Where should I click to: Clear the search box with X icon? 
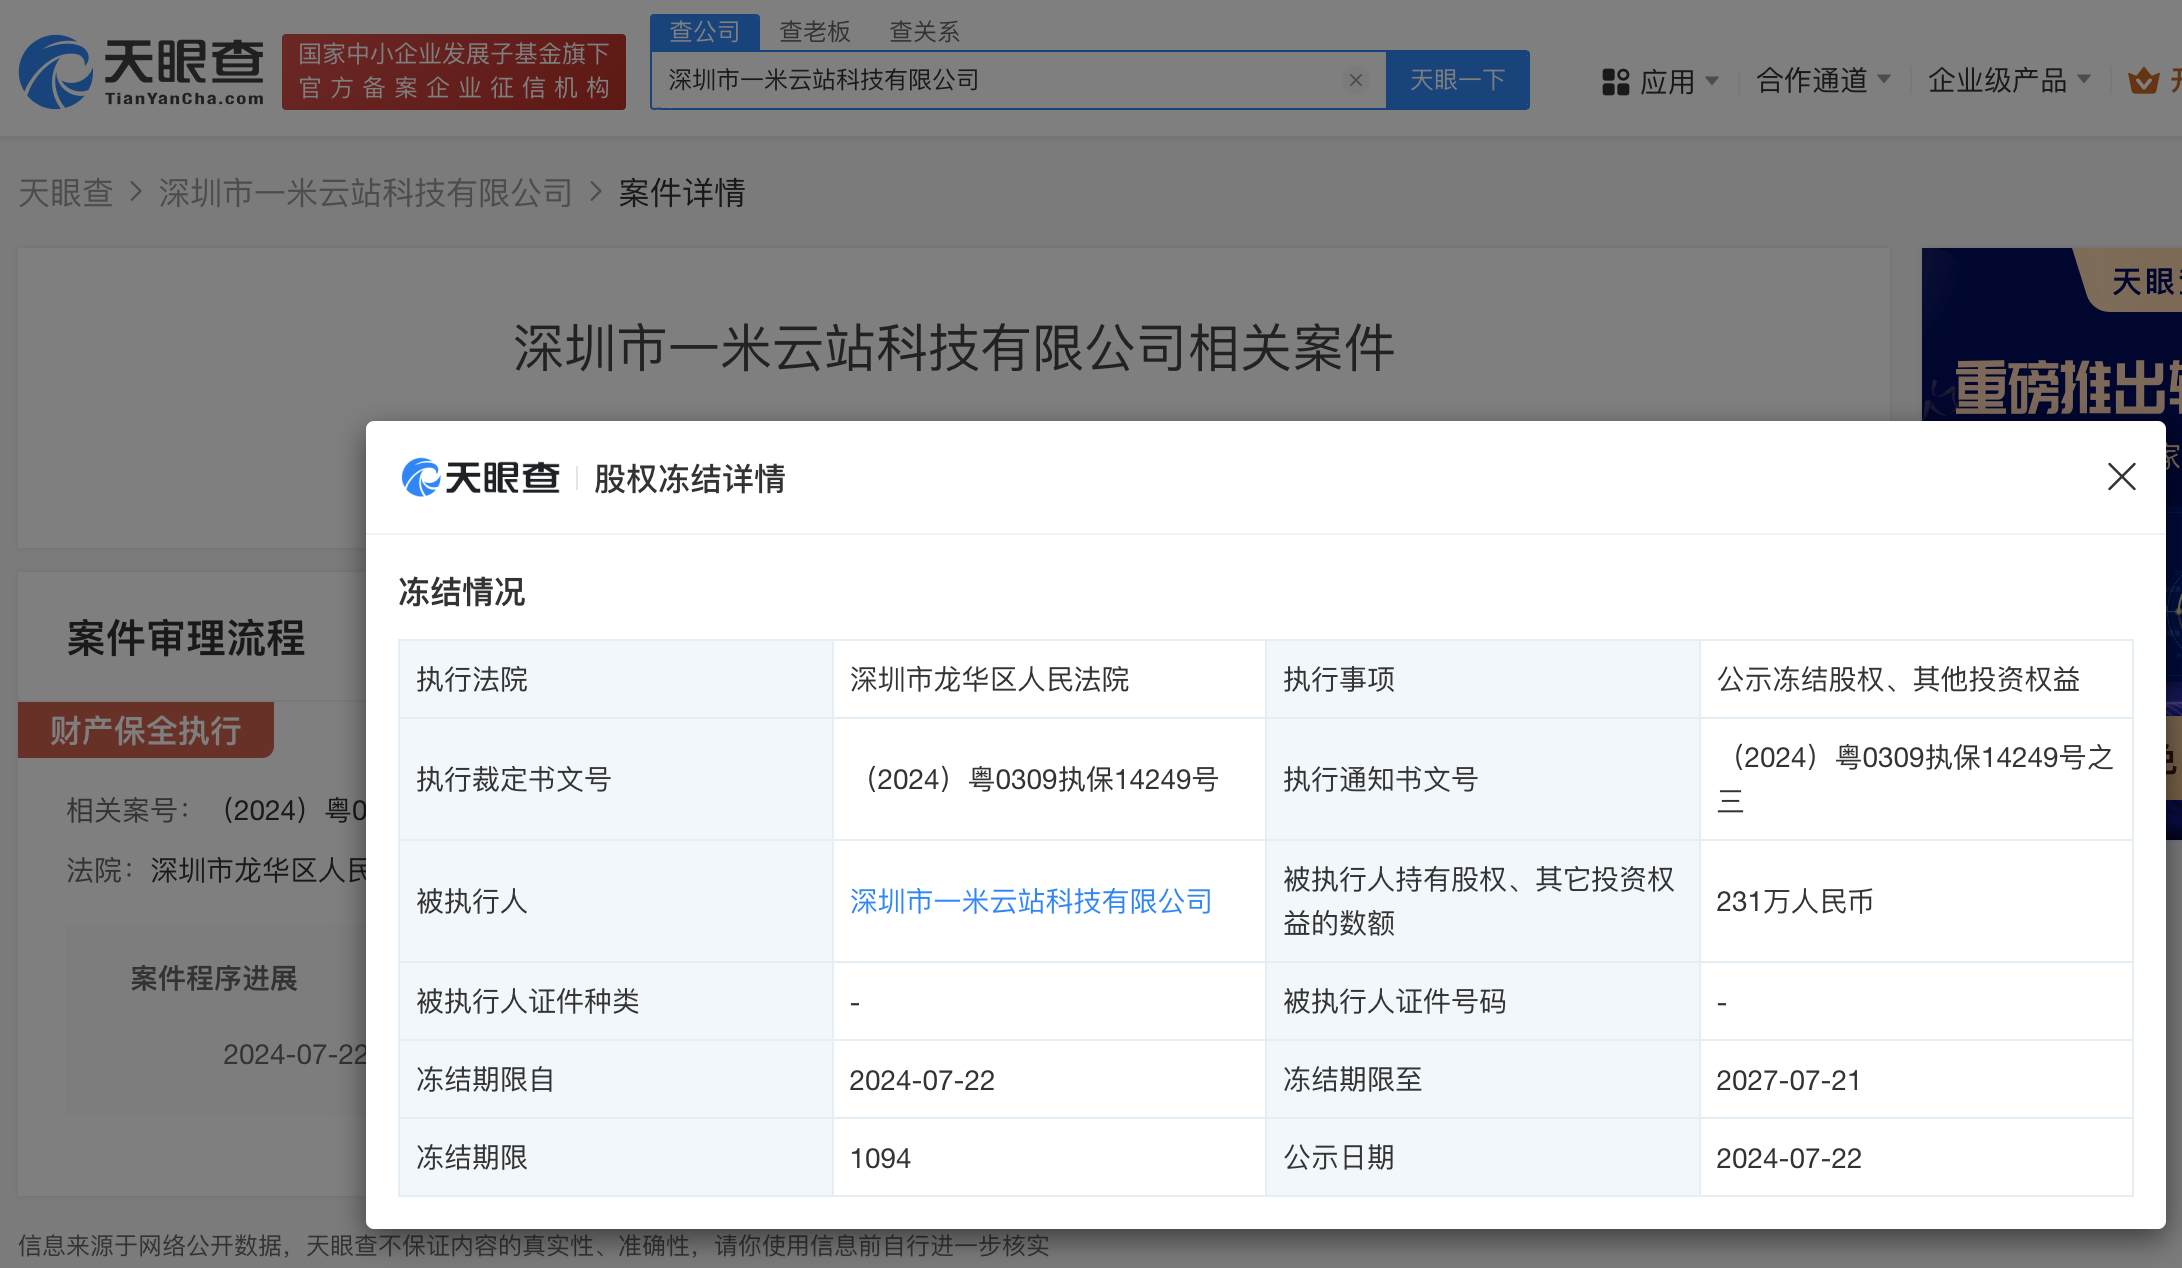click(x=1356, y=80)
